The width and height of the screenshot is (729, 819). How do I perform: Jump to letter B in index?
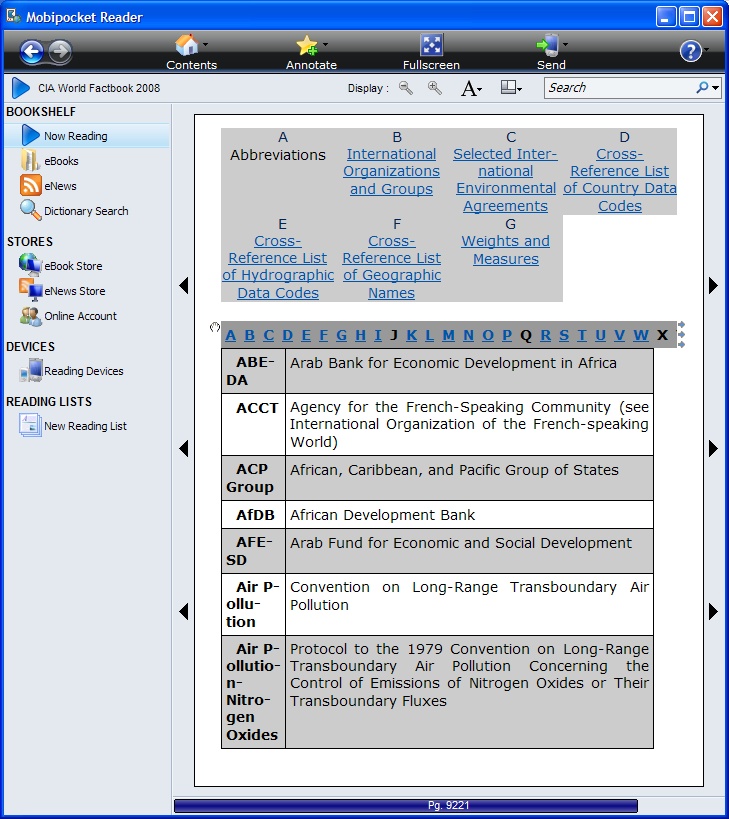point(250,335)
